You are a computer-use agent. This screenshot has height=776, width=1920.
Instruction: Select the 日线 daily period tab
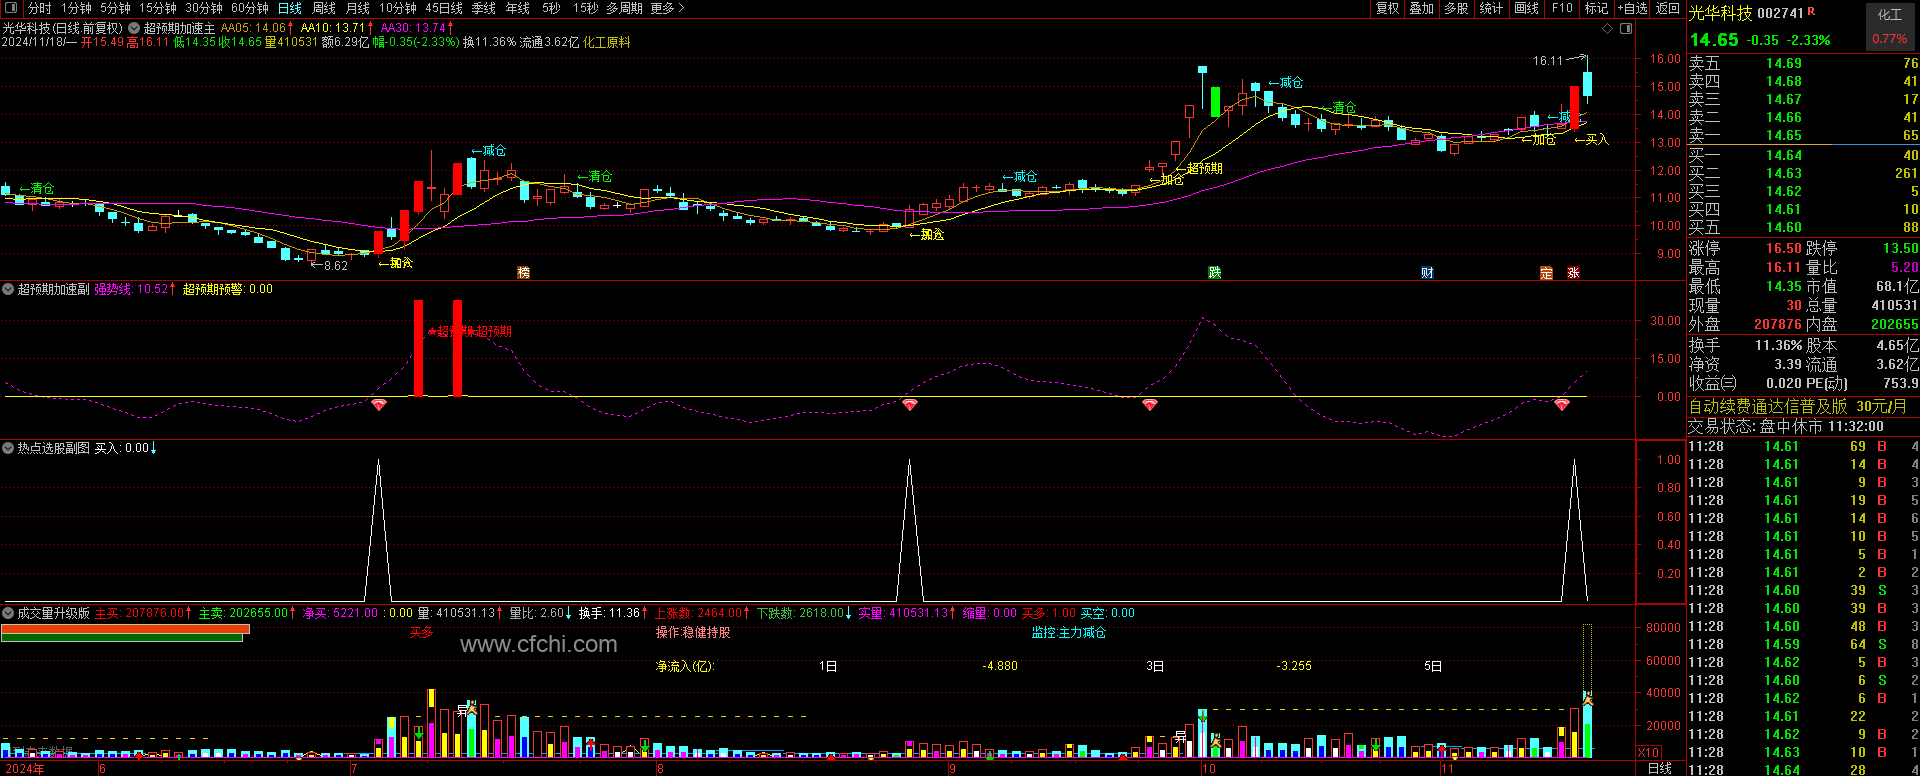coord(290,8)
